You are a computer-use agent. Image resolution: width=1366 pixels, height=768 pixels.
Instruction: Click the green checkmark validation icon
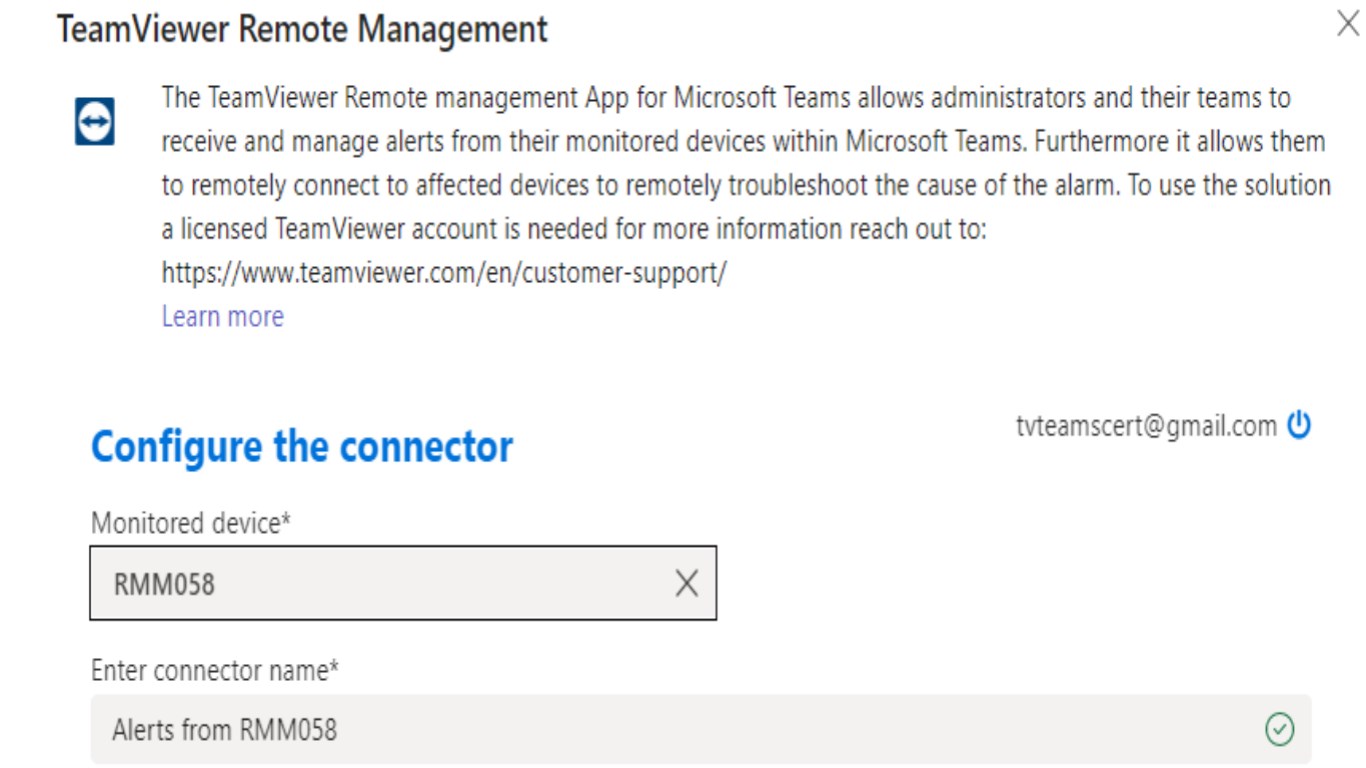1279,730
